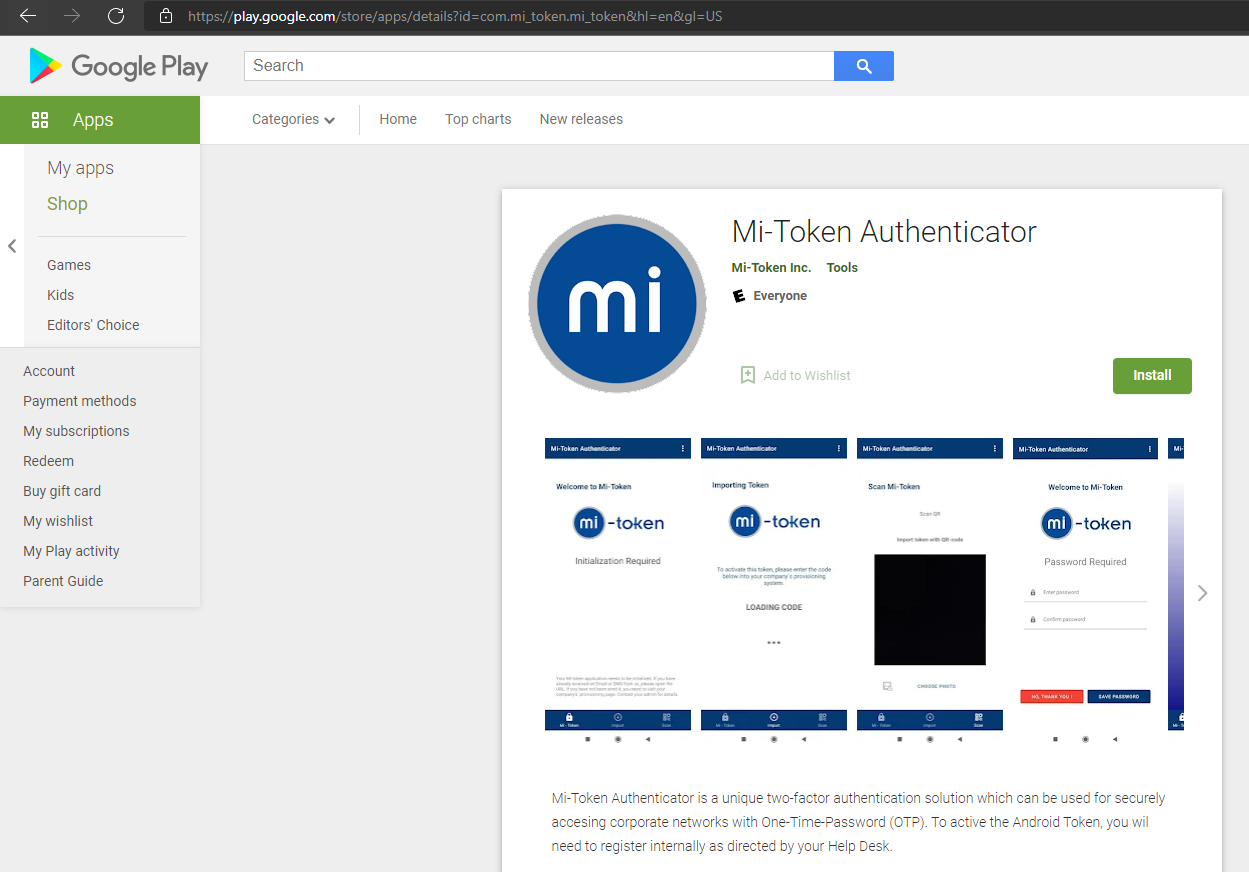The width and height of the screenshot is (1249, 872).
Task: Click the browser back arrow
Action: (x=28, y=16)
